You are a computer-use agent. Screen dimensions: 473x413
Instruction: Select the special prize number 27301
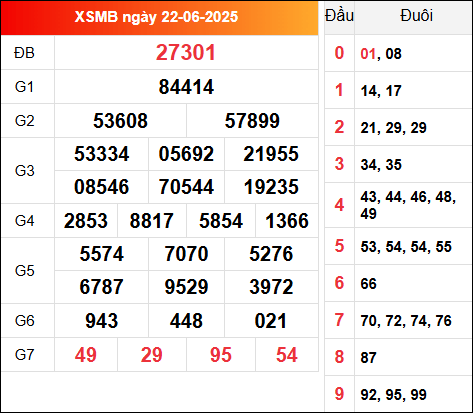click(x=186, y=53)
